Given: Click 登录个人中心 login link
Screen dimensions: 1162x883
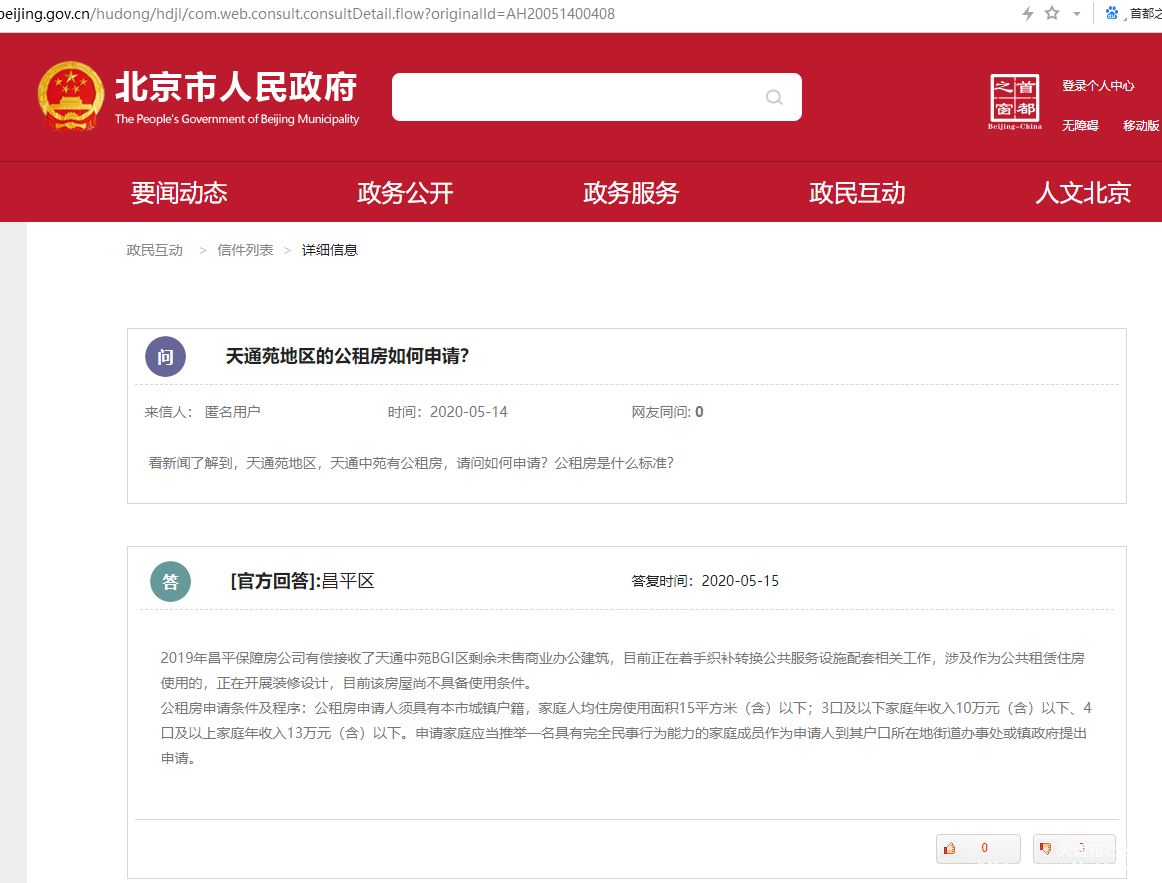Looking at the screenshot, I should coord(1098,86).
